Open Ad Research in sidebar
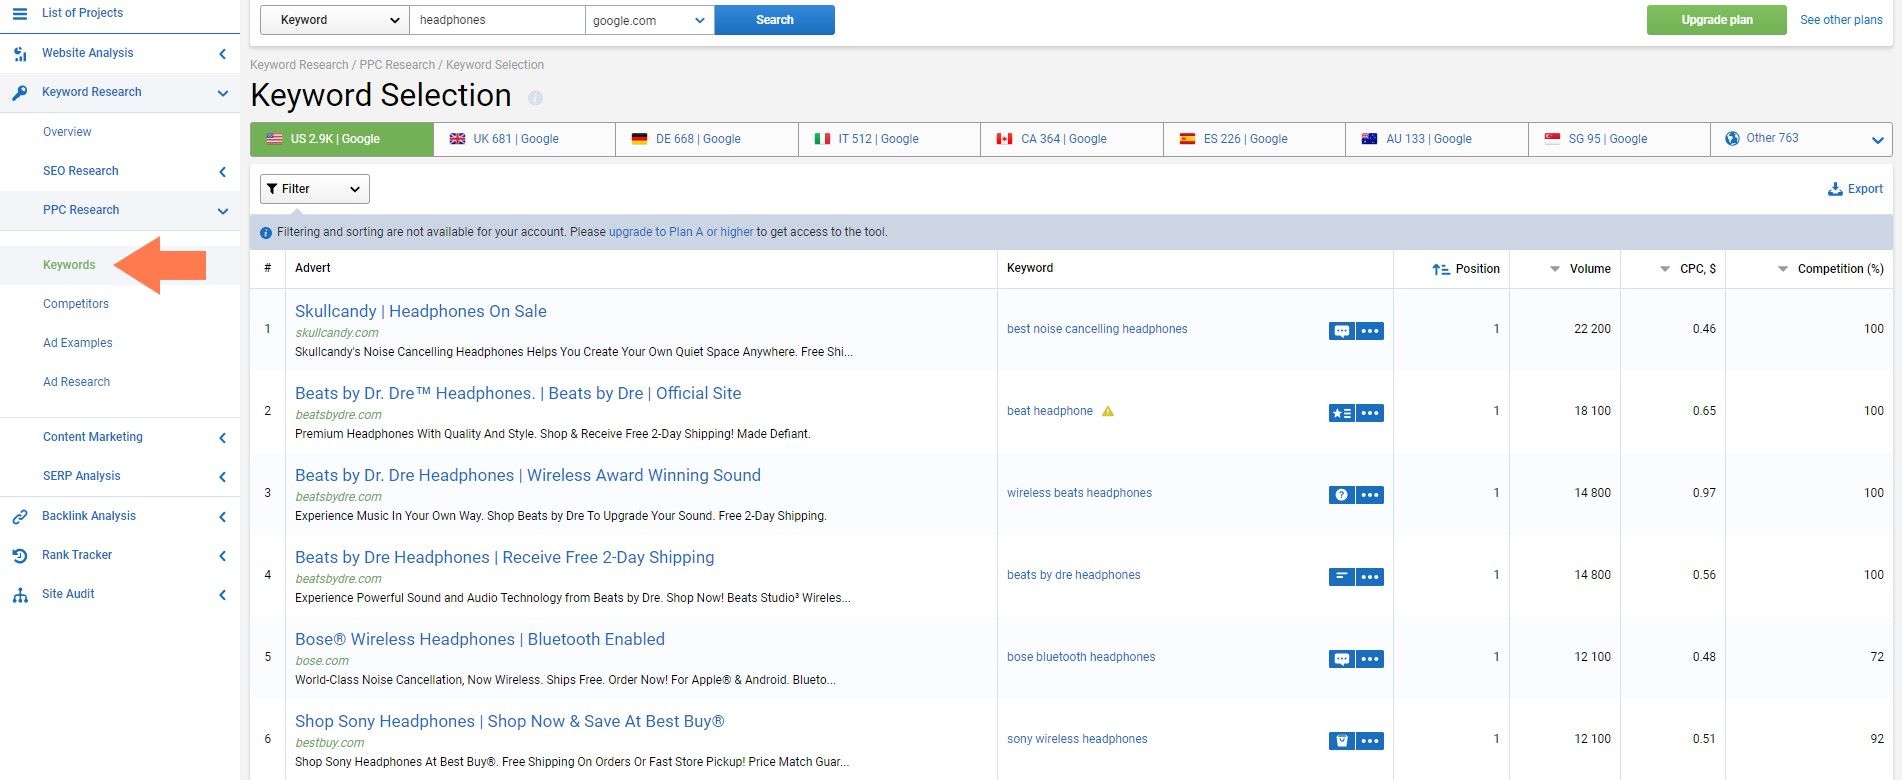The image size is (1902, 780). [x=77, y=382]
